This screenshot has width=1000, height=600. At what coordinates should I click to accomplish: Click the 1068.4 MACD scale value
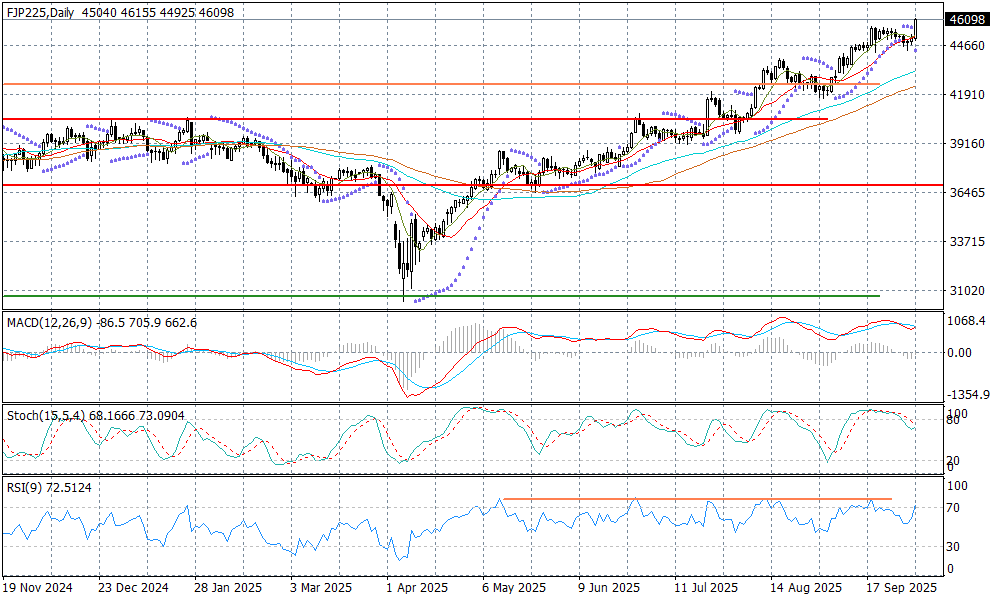pos(966,321)
